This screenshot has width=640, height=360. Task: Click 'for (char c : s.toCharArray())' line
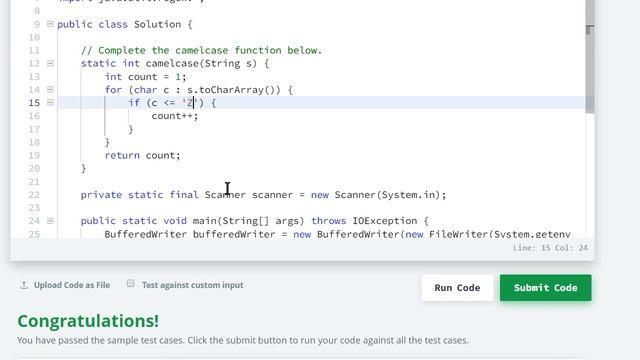pos(199,90)
